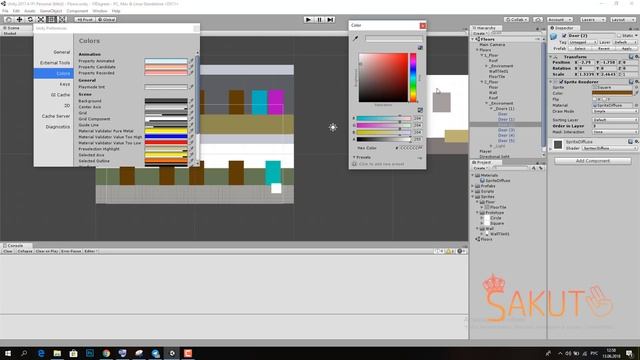Open Mask Interaction dropdown
The height and width of the screenshot is (360, 640).
(615, 132)
